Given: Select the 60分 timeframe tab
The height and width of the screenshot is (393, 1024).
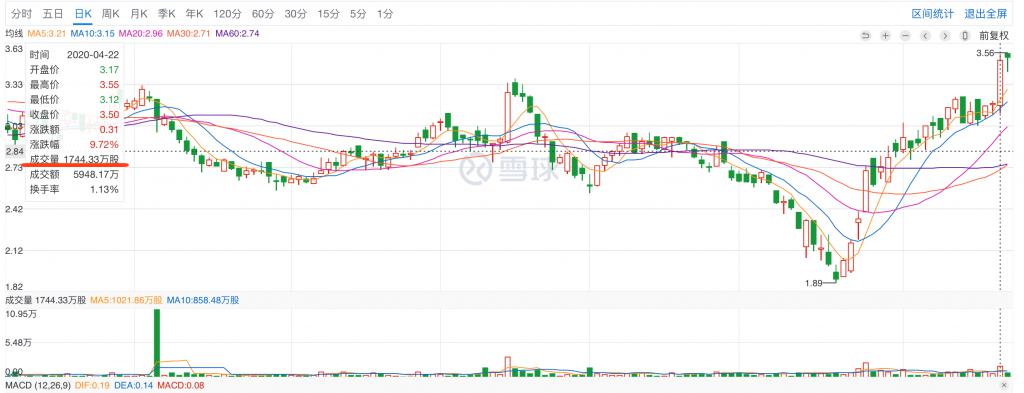Looking at the screenshot, I should (263, 14).
